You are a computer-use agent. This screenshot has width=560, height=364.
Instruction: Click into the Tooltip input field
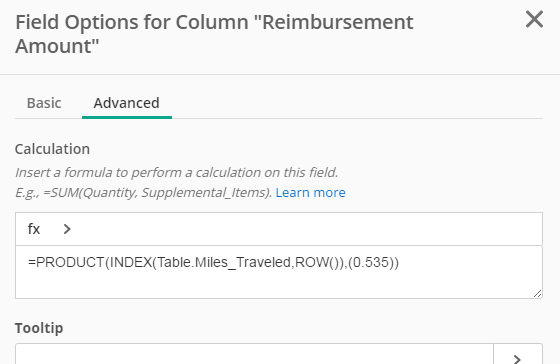tap(254, 354)
